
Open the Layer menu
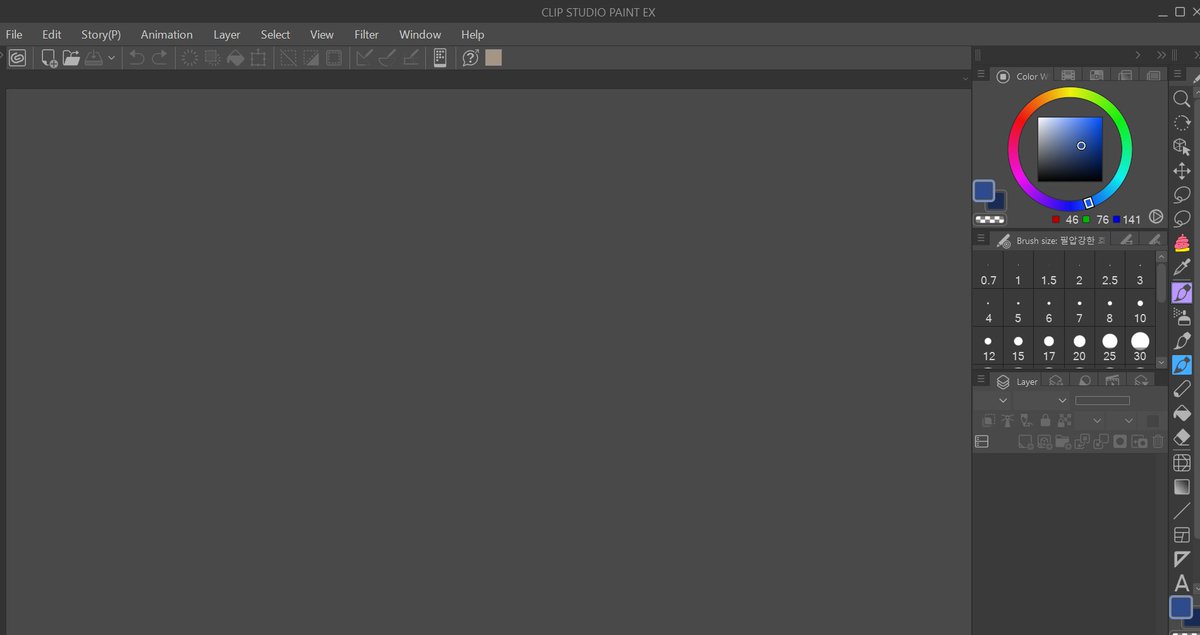click(x=227, y=34)
